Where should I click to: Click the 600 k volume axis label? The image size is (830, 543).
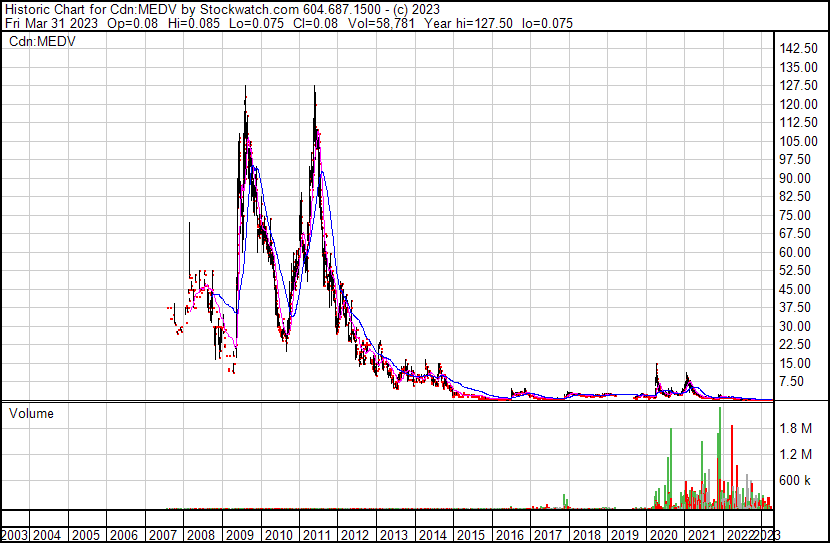(x=794, y=481)
